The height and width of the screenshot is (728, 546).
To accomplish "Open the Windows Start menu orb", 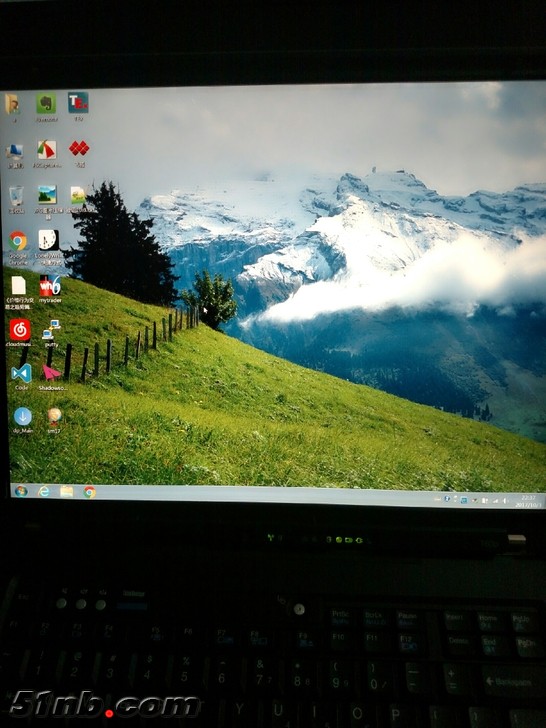I will [21, 491].
